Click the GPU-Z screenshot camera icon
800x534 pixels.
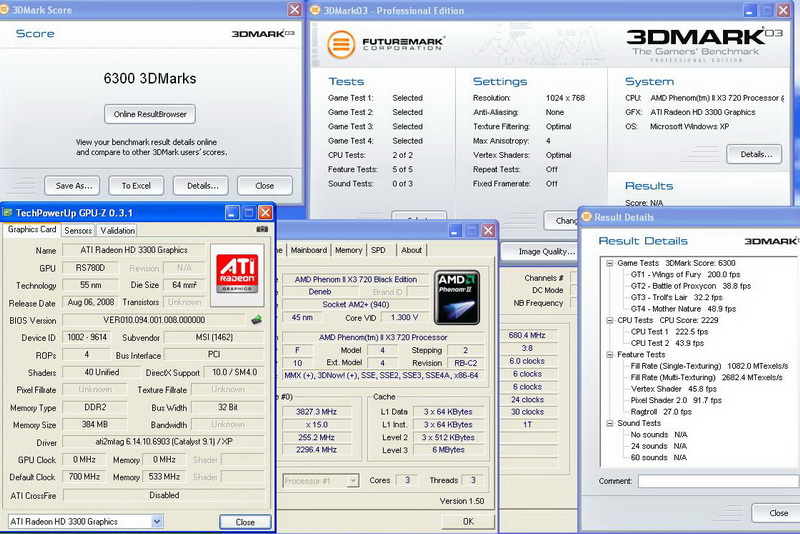point(262,230)
